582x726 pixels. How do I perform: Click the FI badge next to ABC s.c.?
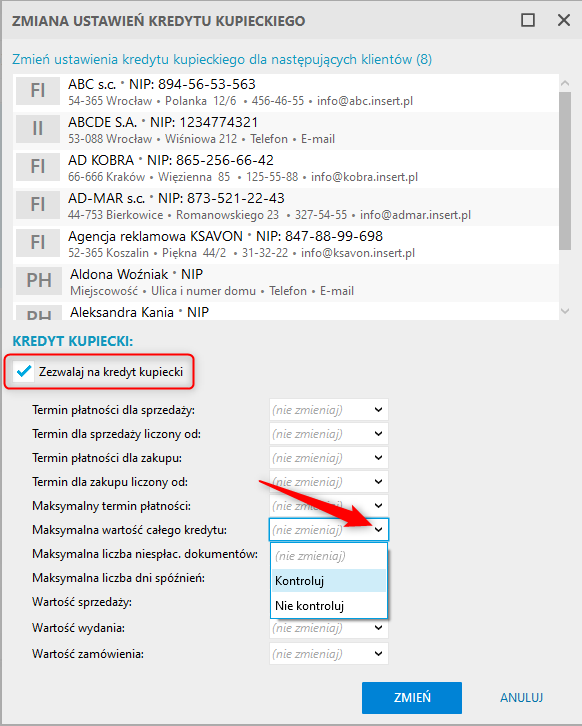point(38,91)
